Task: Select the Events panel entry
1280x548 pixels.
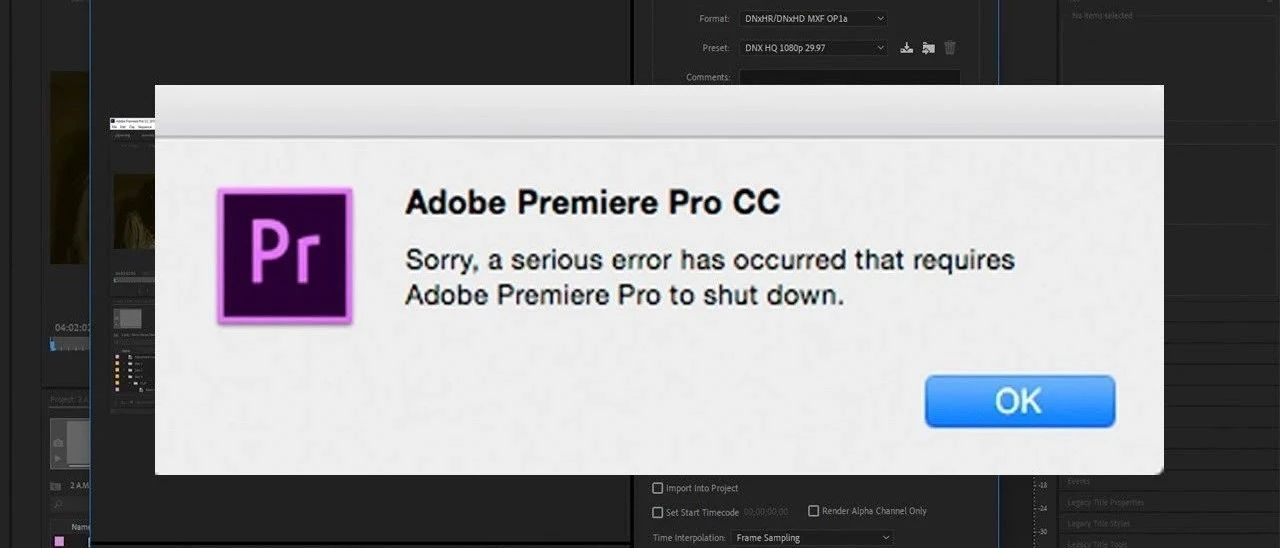Action: [x=1078, y=481]
